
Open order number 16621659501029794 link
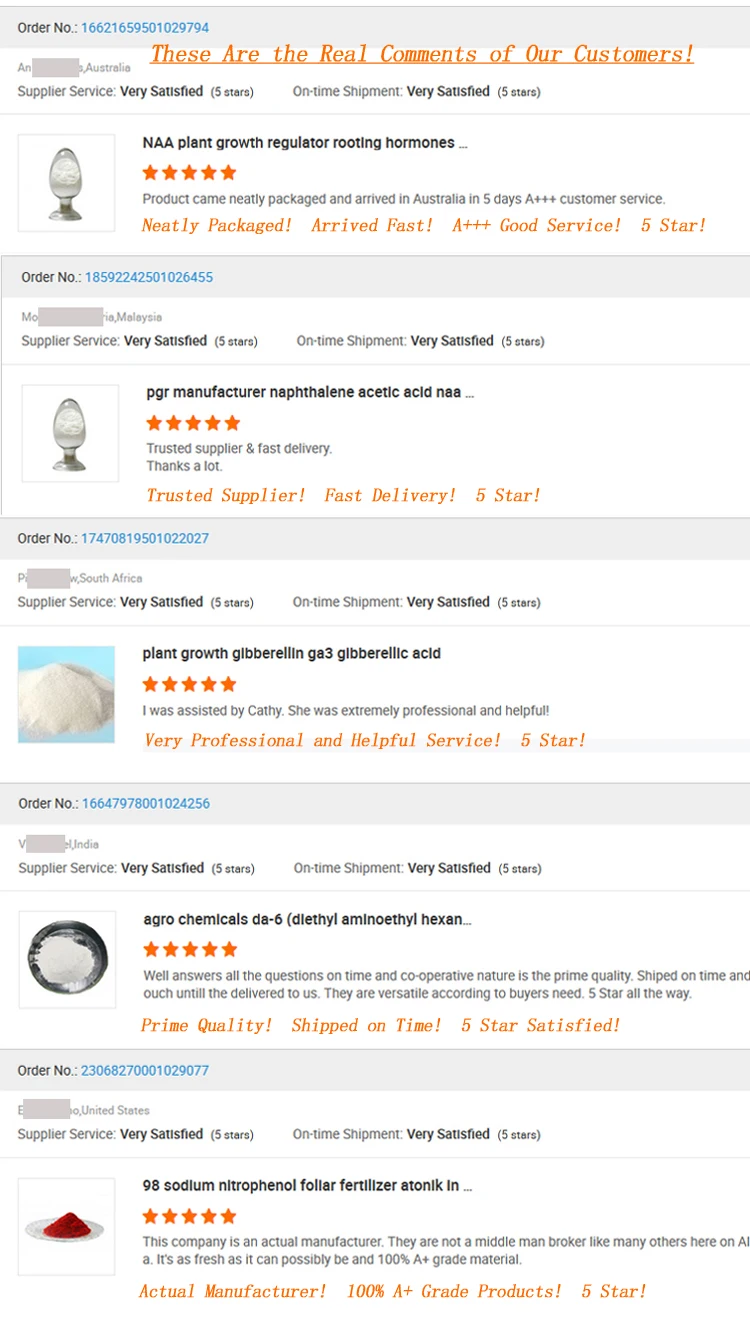click(144, 27)
